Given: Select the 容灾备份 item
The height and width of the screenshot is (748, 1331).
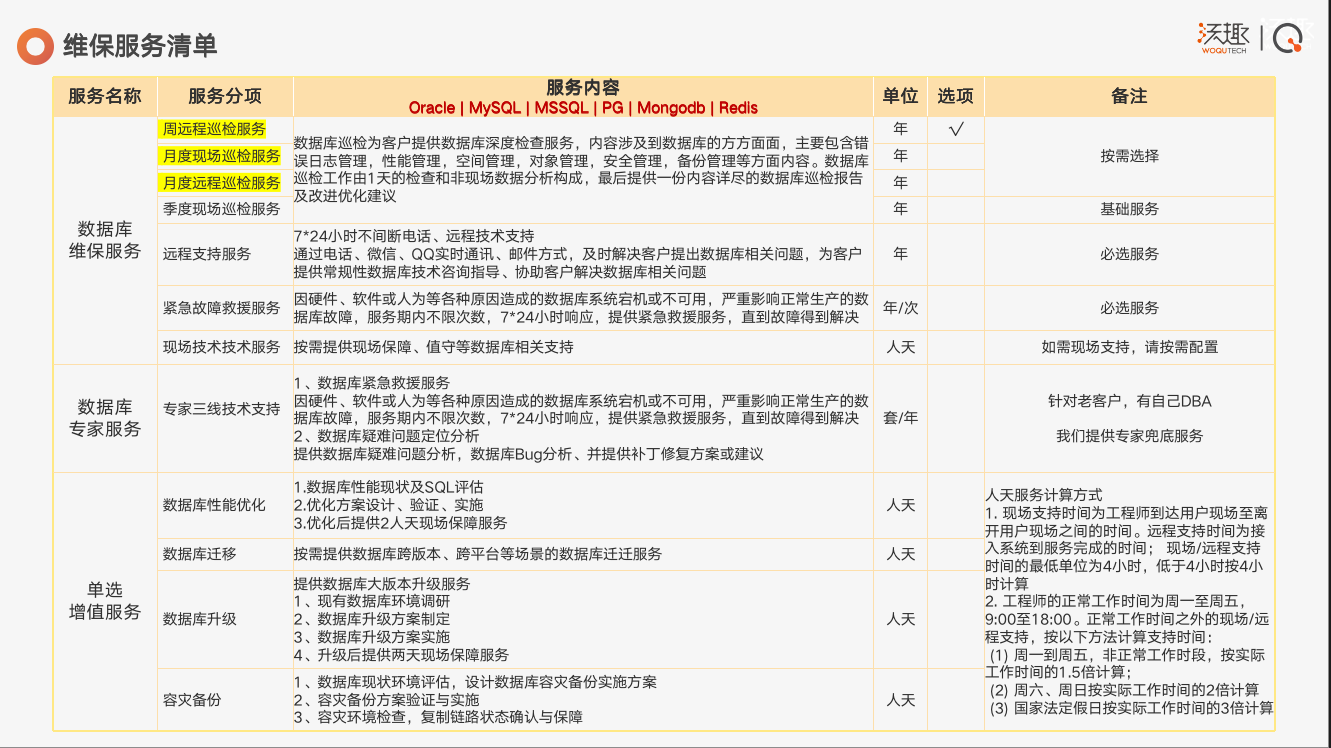Looking at the screenshot, I should [192, 700].
